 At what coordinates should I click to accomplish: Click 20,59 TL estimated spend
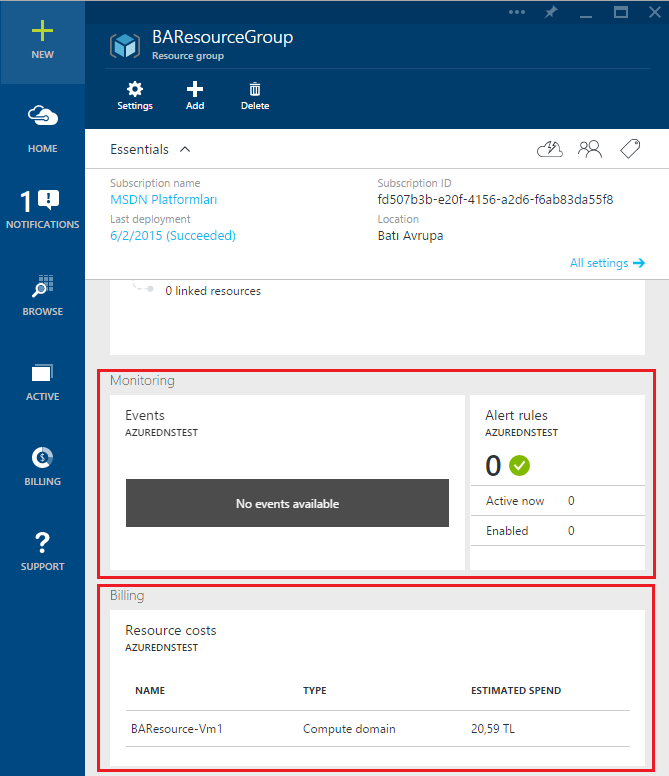tap(493, 729)
